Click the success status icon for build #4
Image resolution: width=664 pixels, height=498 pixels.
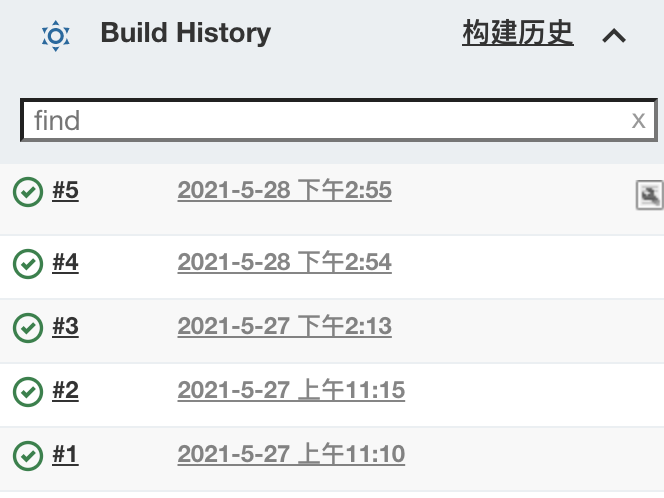point(28,264)
